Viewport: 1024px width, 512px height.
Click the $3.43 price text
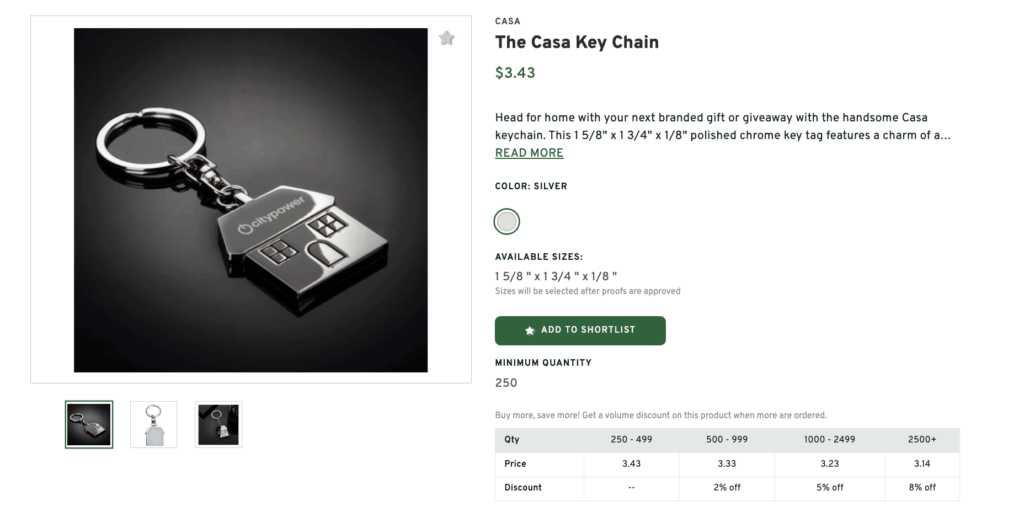coord(516,73)
